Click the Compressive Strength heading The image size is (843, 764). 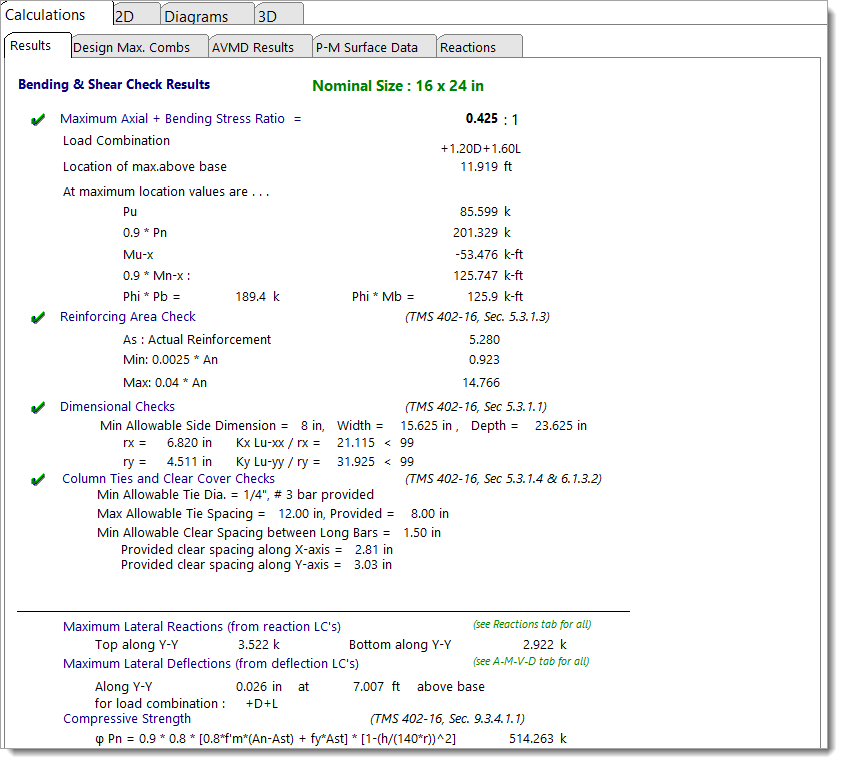pyautogui.click(x=127, y=719)
